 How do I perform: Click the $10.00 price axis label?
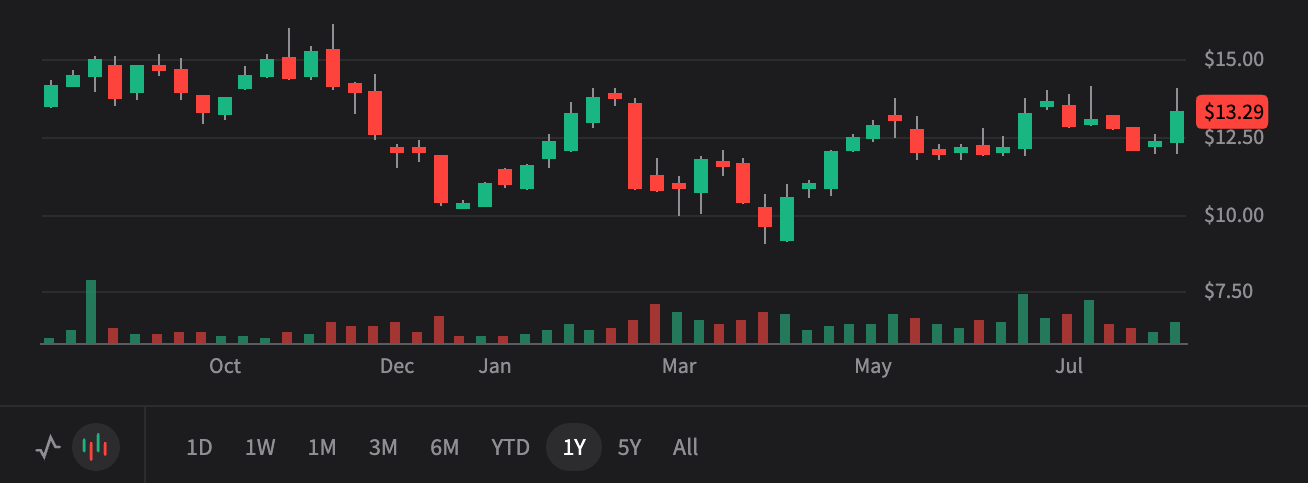click(1234, 215)
